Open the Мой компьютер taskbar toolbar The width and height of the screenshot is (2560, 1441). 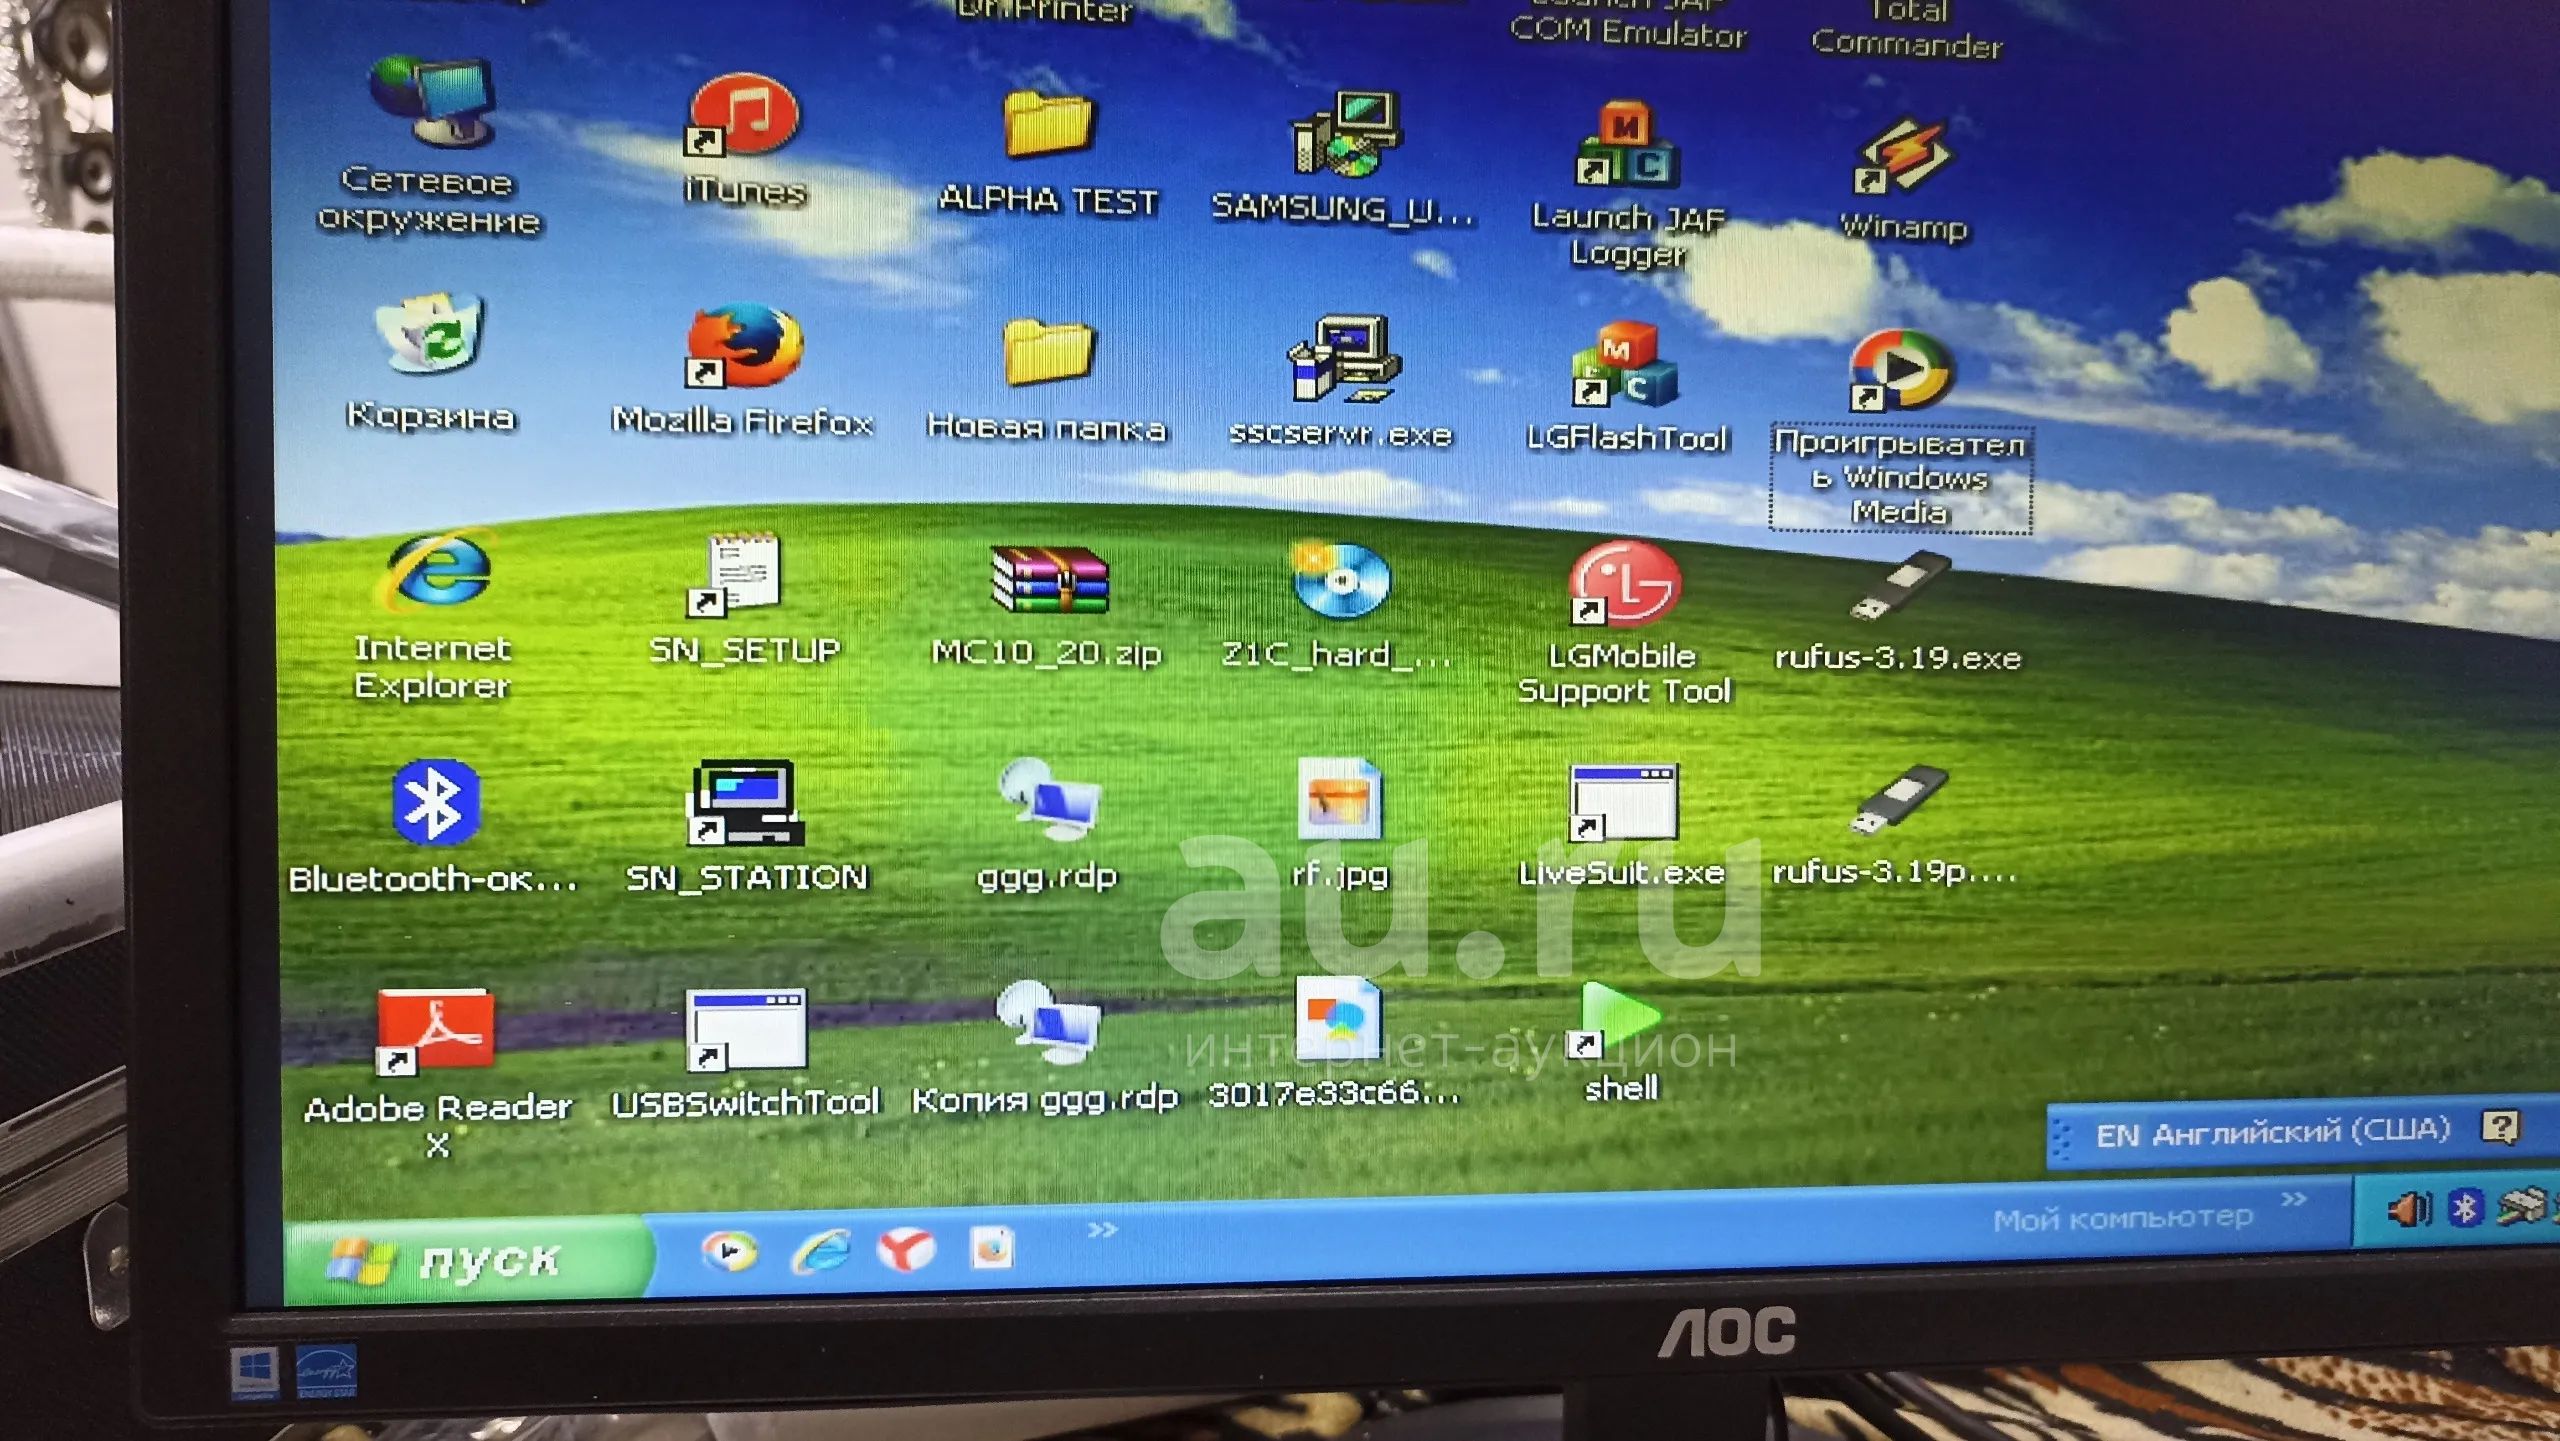[x=2122, y=1218]
